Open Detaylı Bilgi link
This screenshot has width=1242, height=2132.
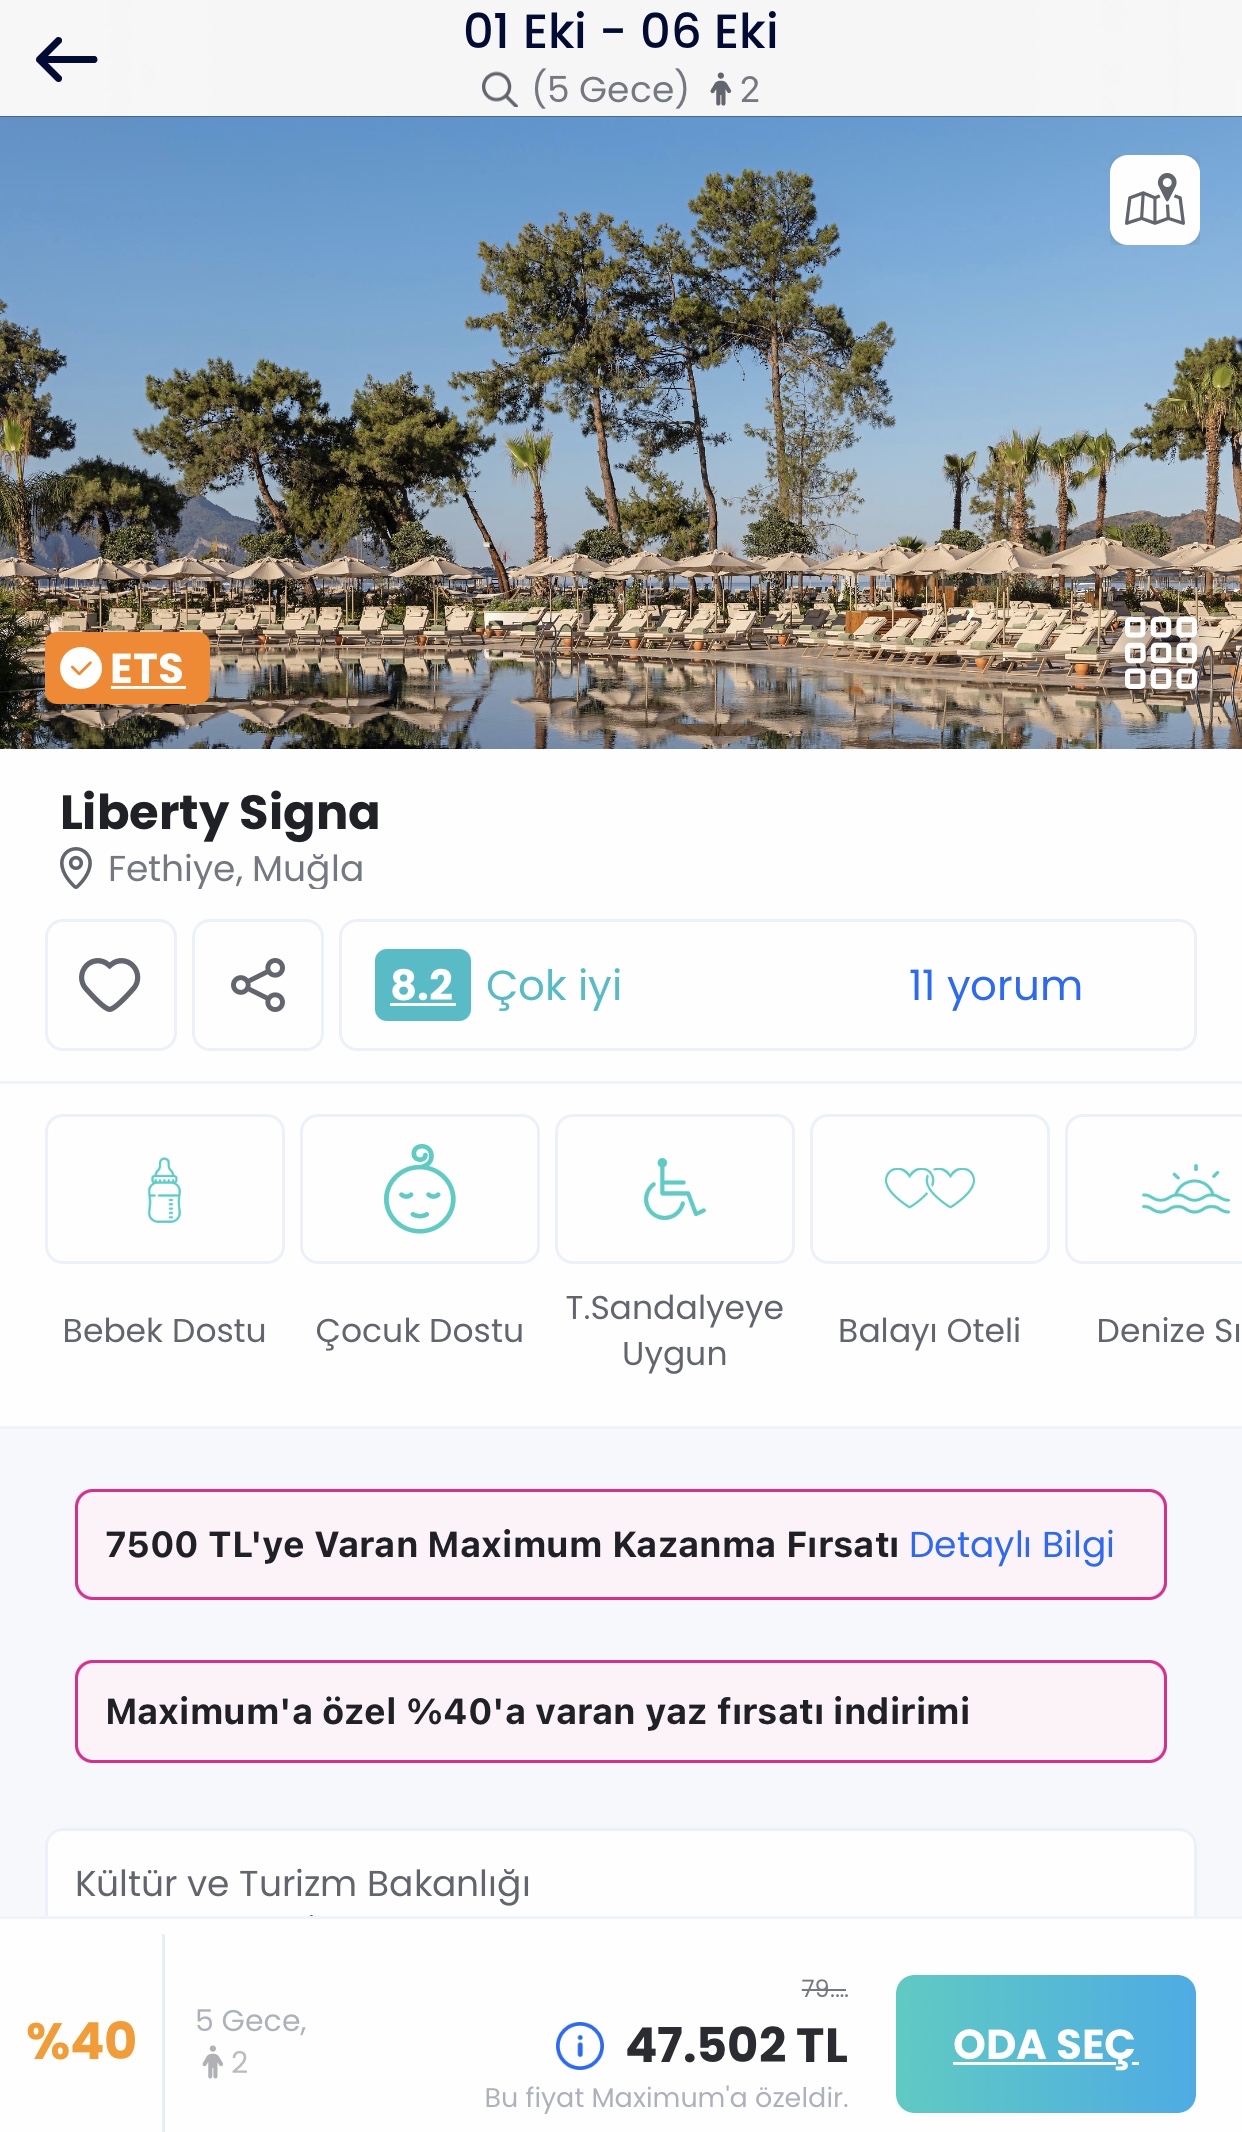click(x=1011, y=1545)
